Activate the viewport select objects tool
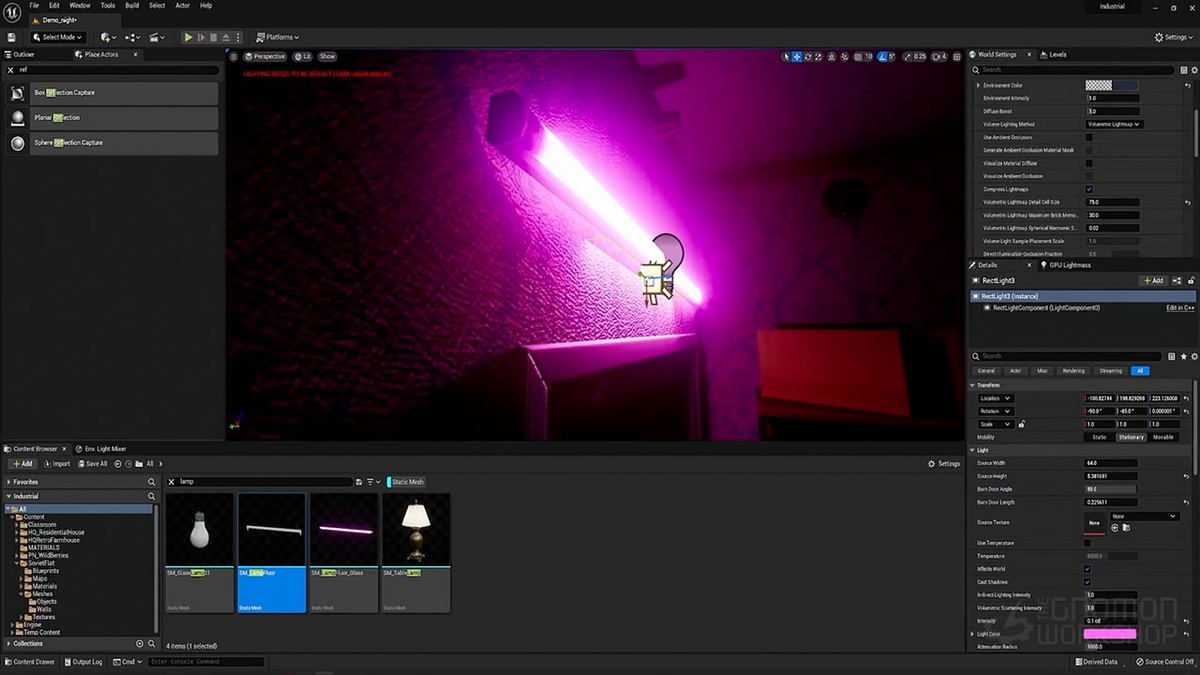The width and height of the screenshot is (1200, 675). click(786, 56)
